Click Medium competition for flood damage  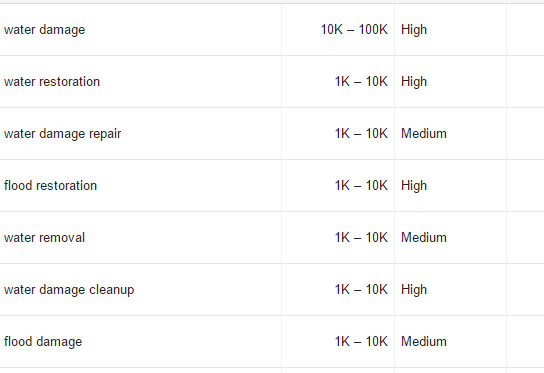click(424, 342)
